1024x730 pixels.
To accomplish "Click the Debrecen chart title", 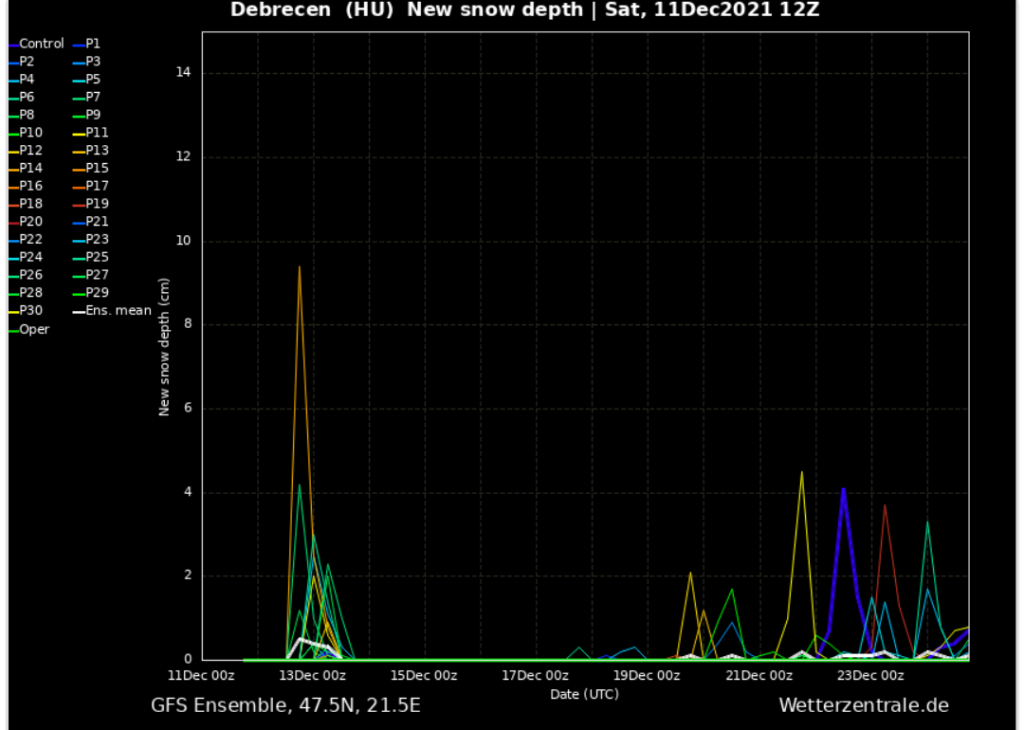I will tap(525, 11).
